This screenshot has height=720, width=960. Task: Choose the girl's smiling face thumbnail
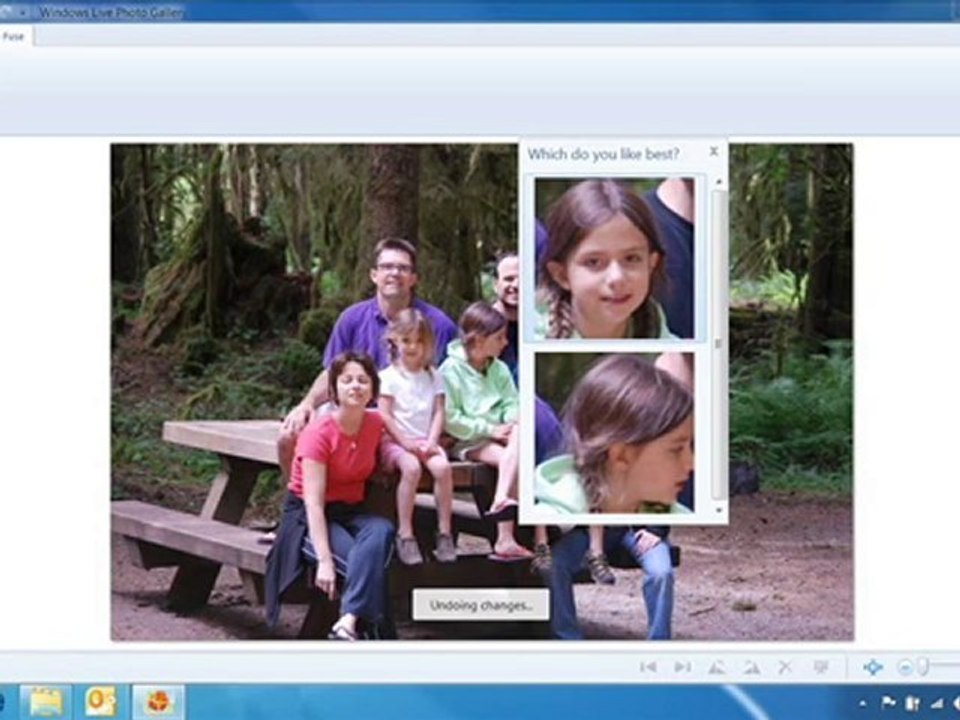(x=615, y=258)
